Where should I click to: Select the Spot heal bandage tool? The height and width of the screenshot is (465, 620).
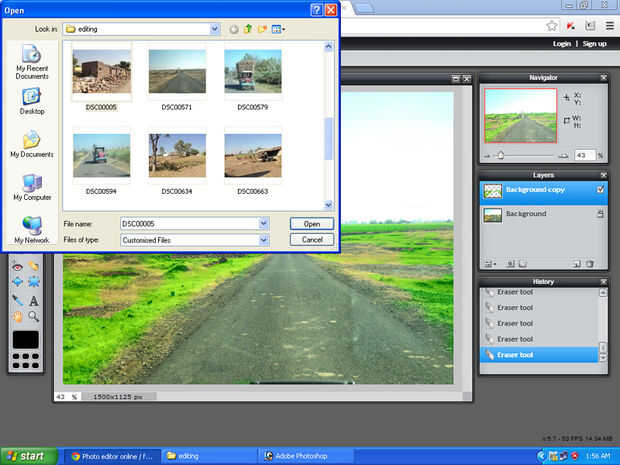coord(34,266)
